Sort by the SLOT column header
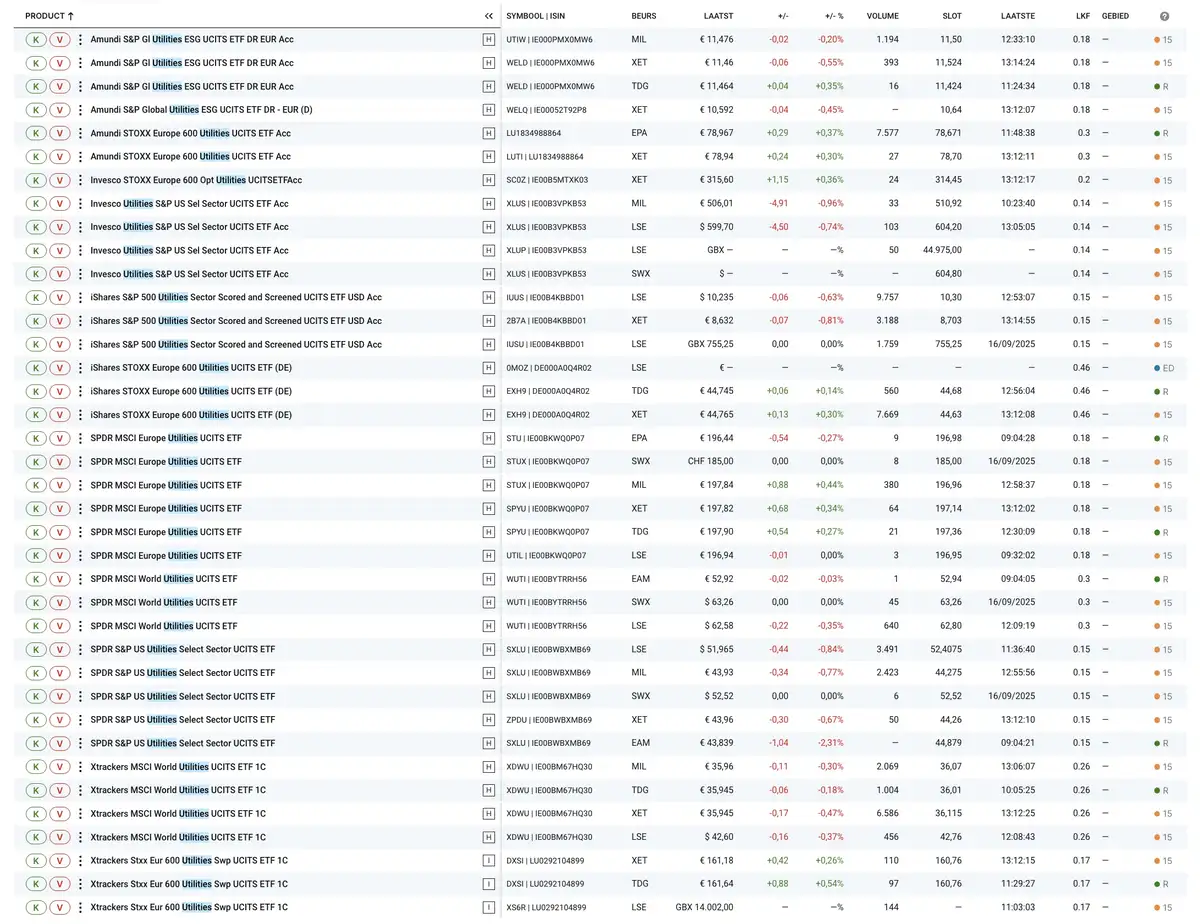The height and width of the screenshot is (924, 1200). pos(952,16)
